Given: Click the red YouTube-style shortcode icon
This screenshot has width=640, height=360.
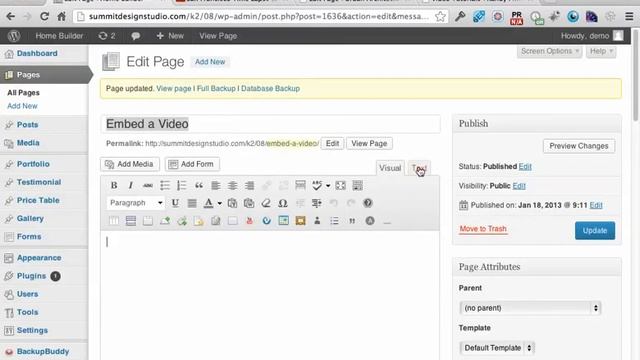Looking at the screenshot, I should tap(249, 221).
